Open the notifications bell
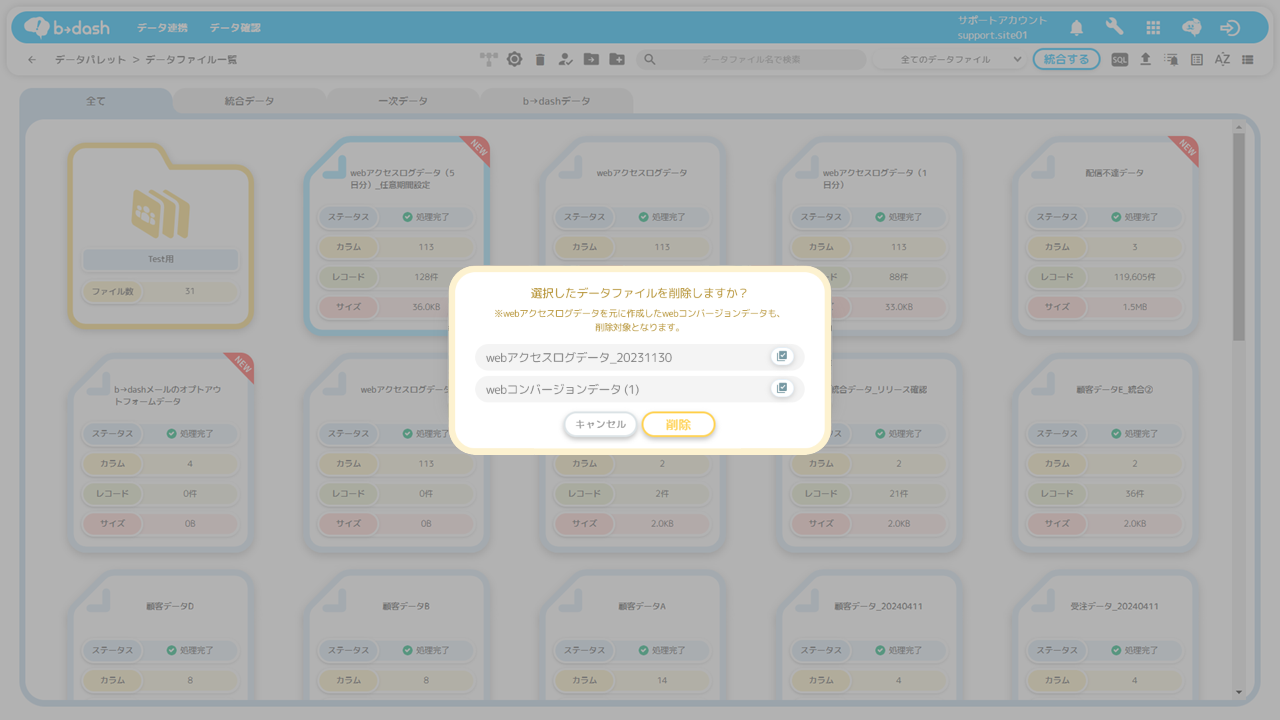 tap(1077, 28)
